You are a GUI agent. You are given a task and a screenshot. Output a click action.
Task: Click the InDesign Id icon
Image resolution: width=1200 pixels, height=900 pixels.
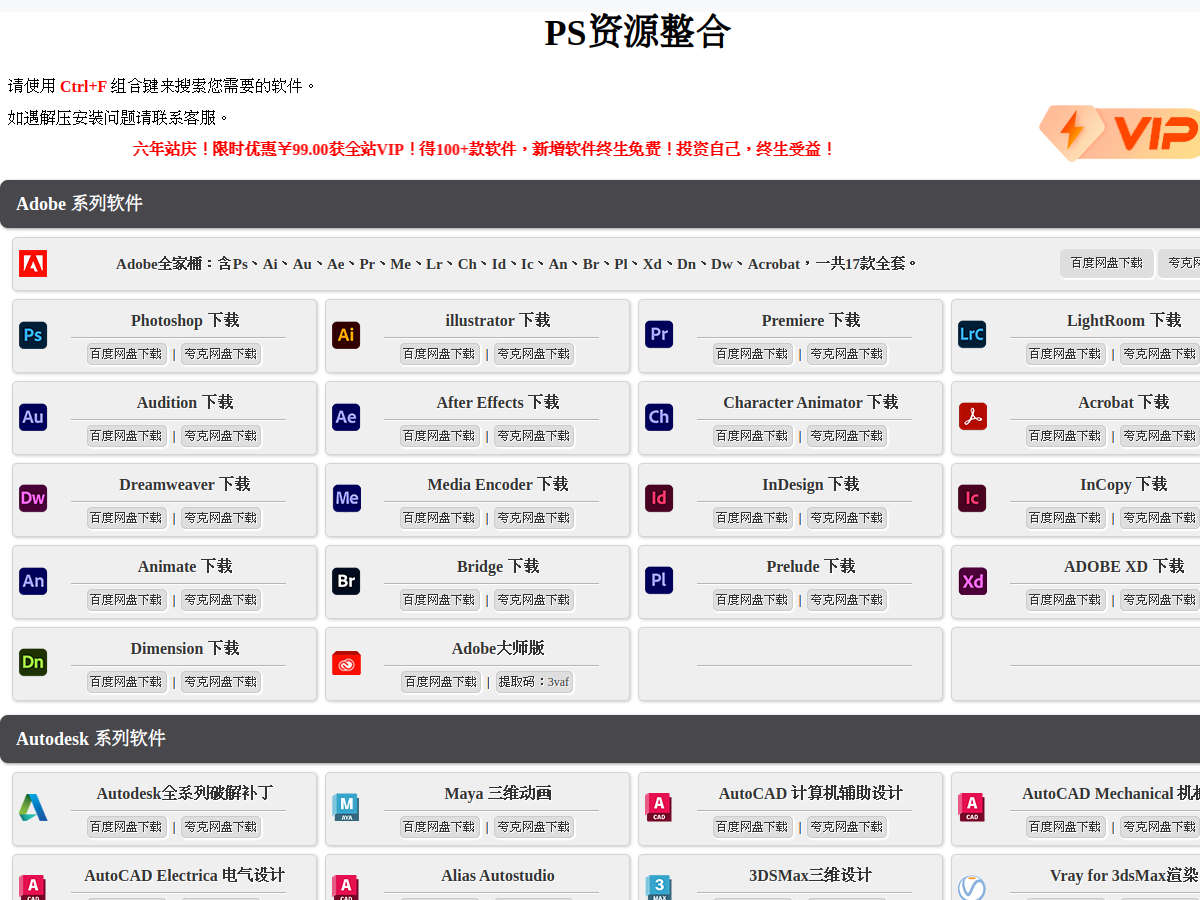(x=659, y=499)
